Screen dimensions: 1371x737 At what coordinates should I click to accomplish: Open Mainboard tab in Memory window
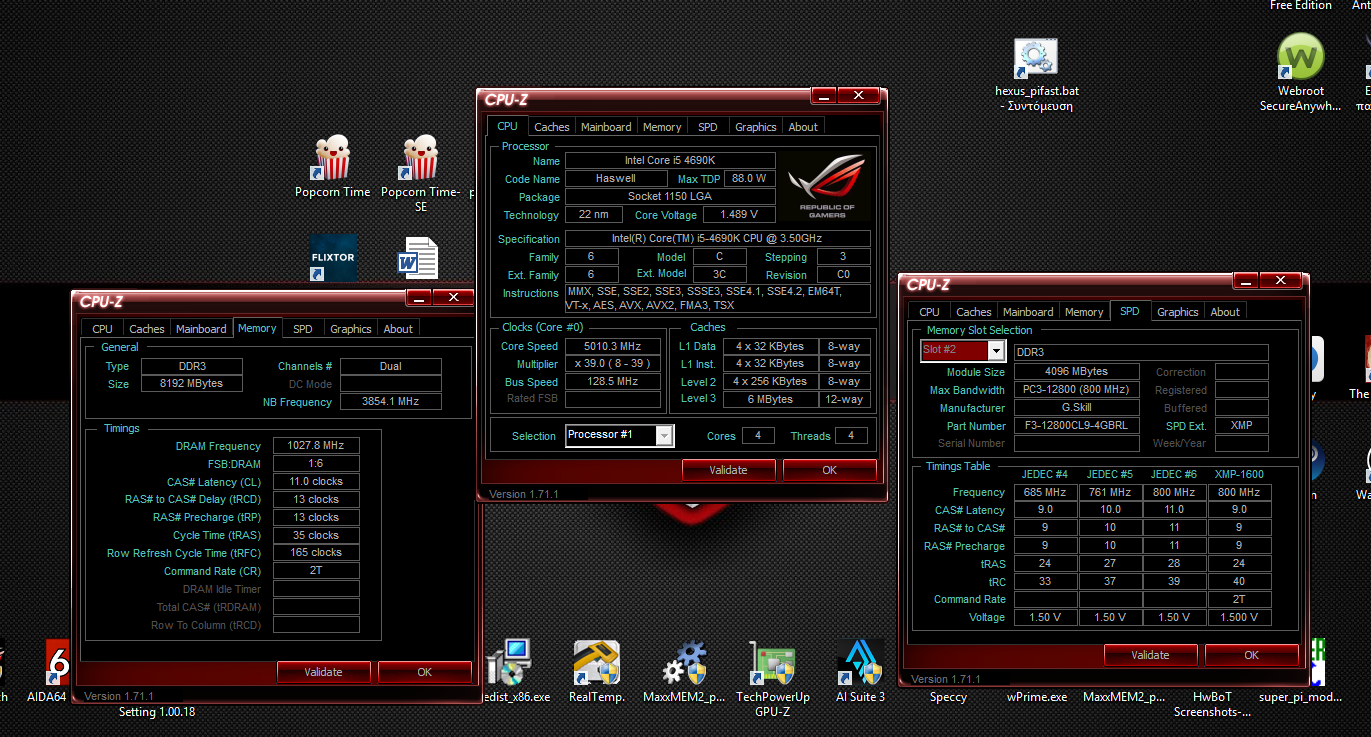pos(201,329)
